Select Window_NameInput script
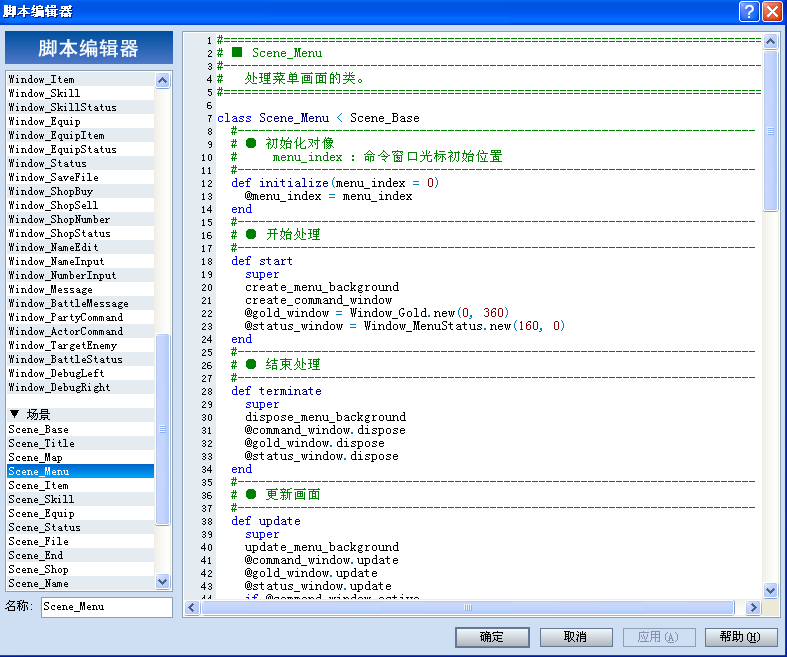Viewport: 787px width, 657px height. tap(80, 261)
